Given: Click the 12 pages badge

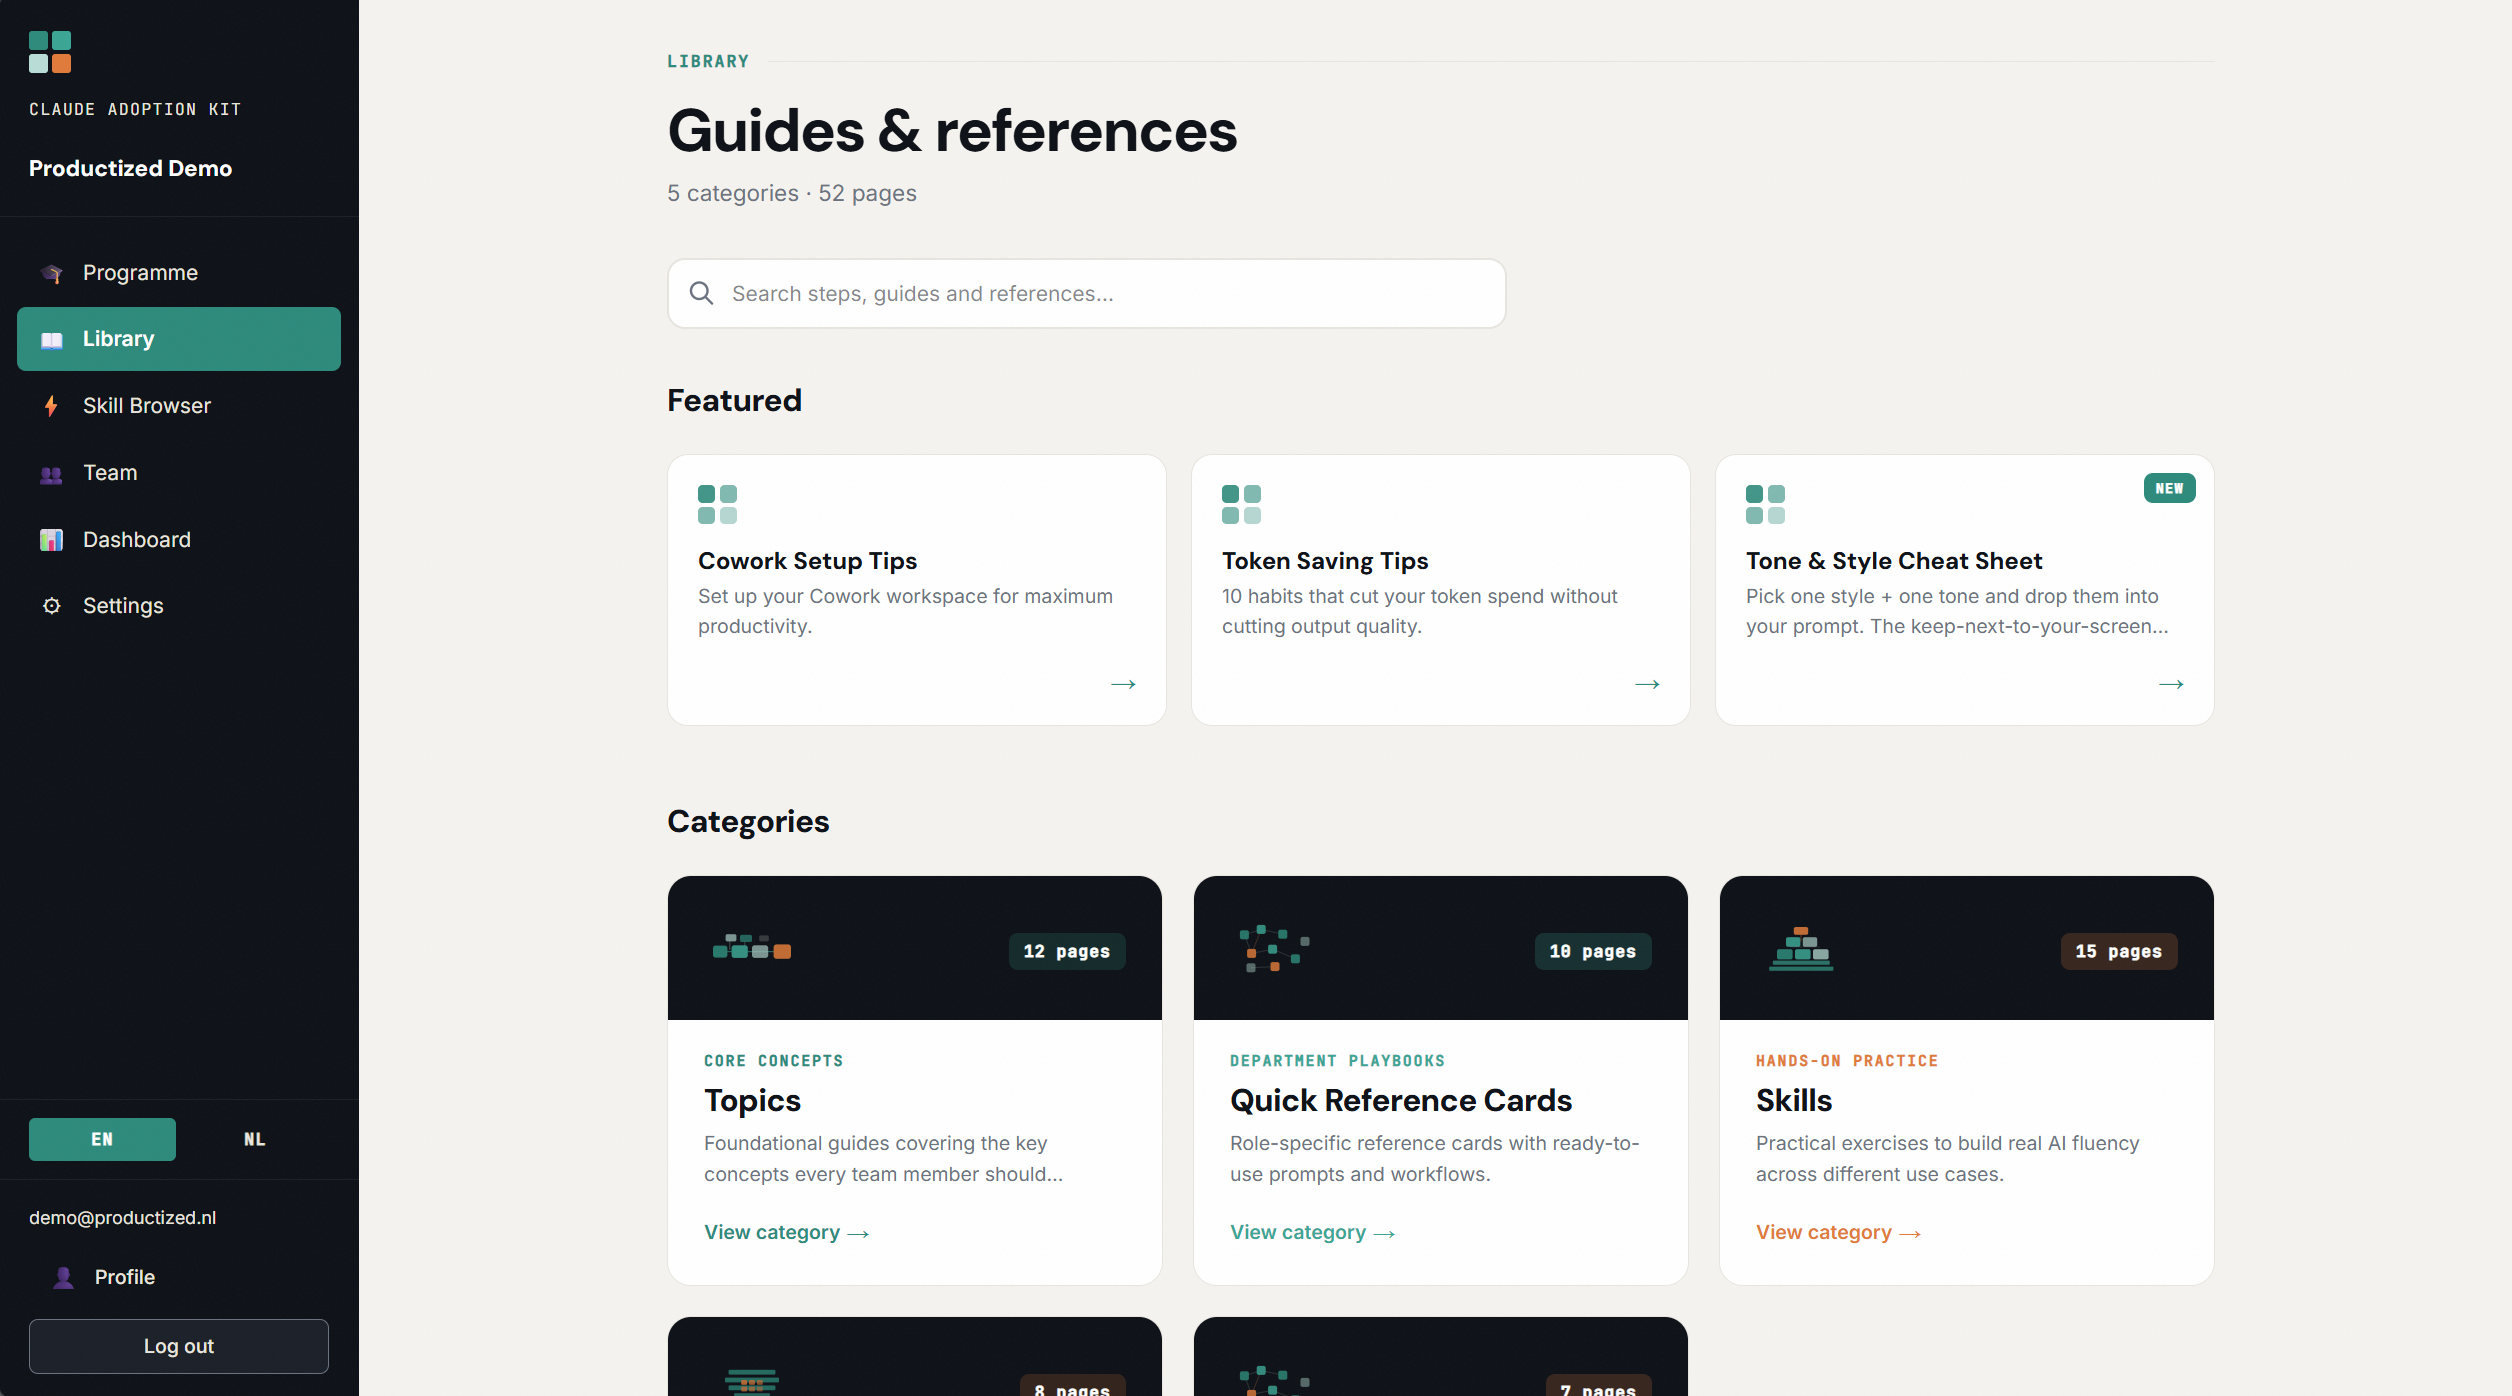Looking at the screenshot, I should pos(1067,951).
